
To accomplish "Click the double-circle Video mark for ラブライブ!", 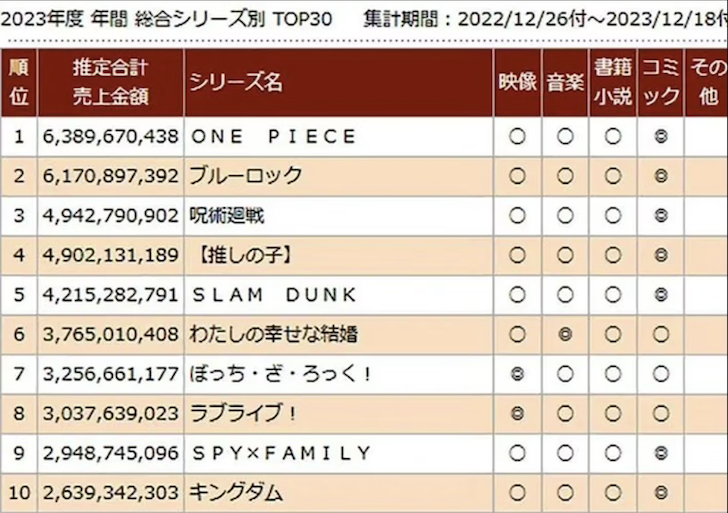I will click(x=517, y=413).
